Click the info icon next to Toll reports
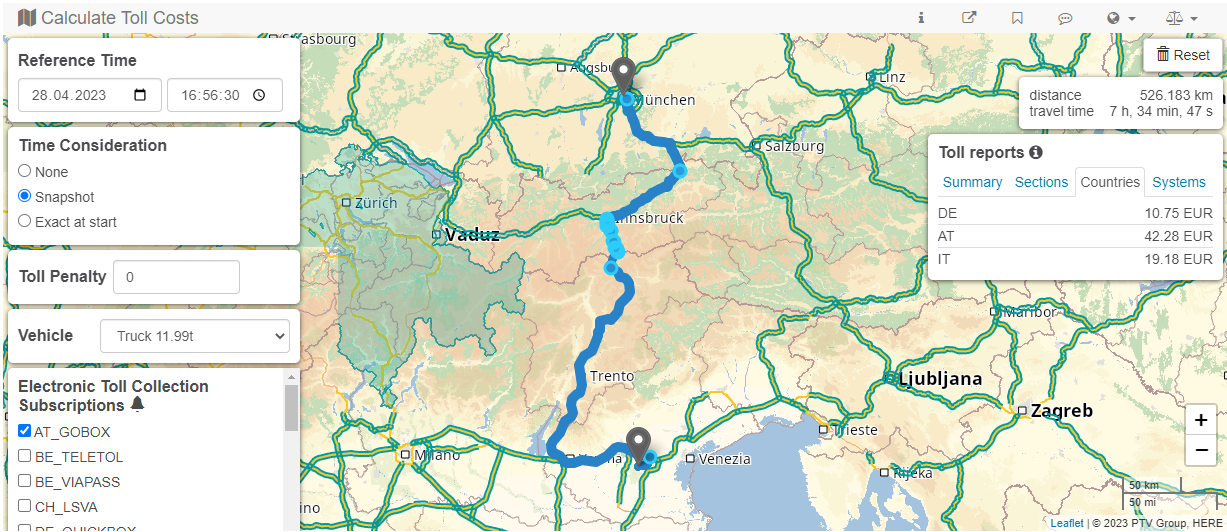This screenshot has width=1227, height=532. pyautogui.click(x=1036, y=153)
